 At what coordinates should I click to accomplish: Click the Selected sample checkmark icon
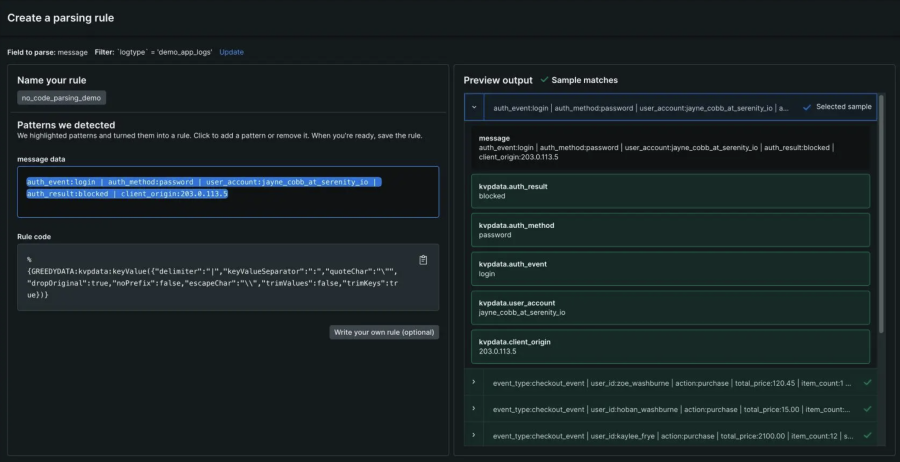[806, 107]
